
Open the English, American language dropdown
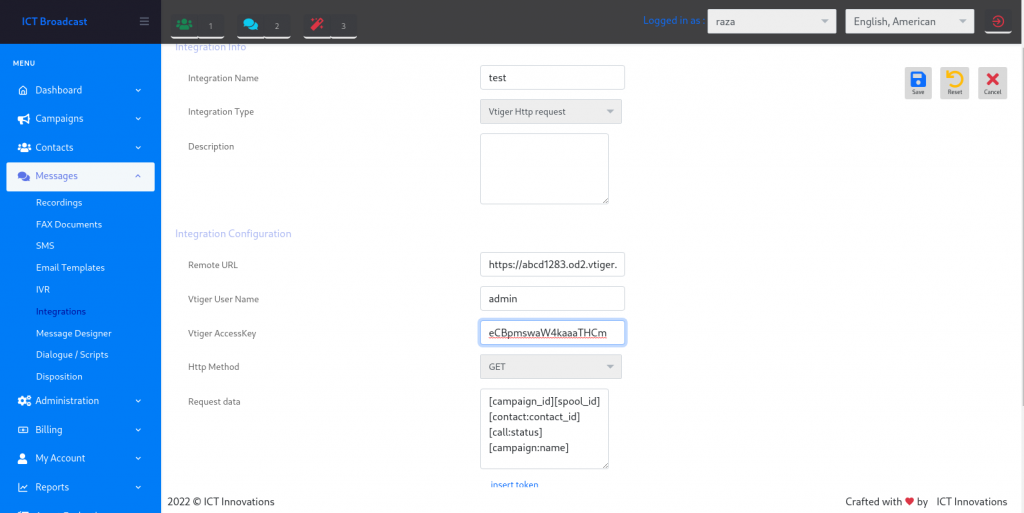909,22
